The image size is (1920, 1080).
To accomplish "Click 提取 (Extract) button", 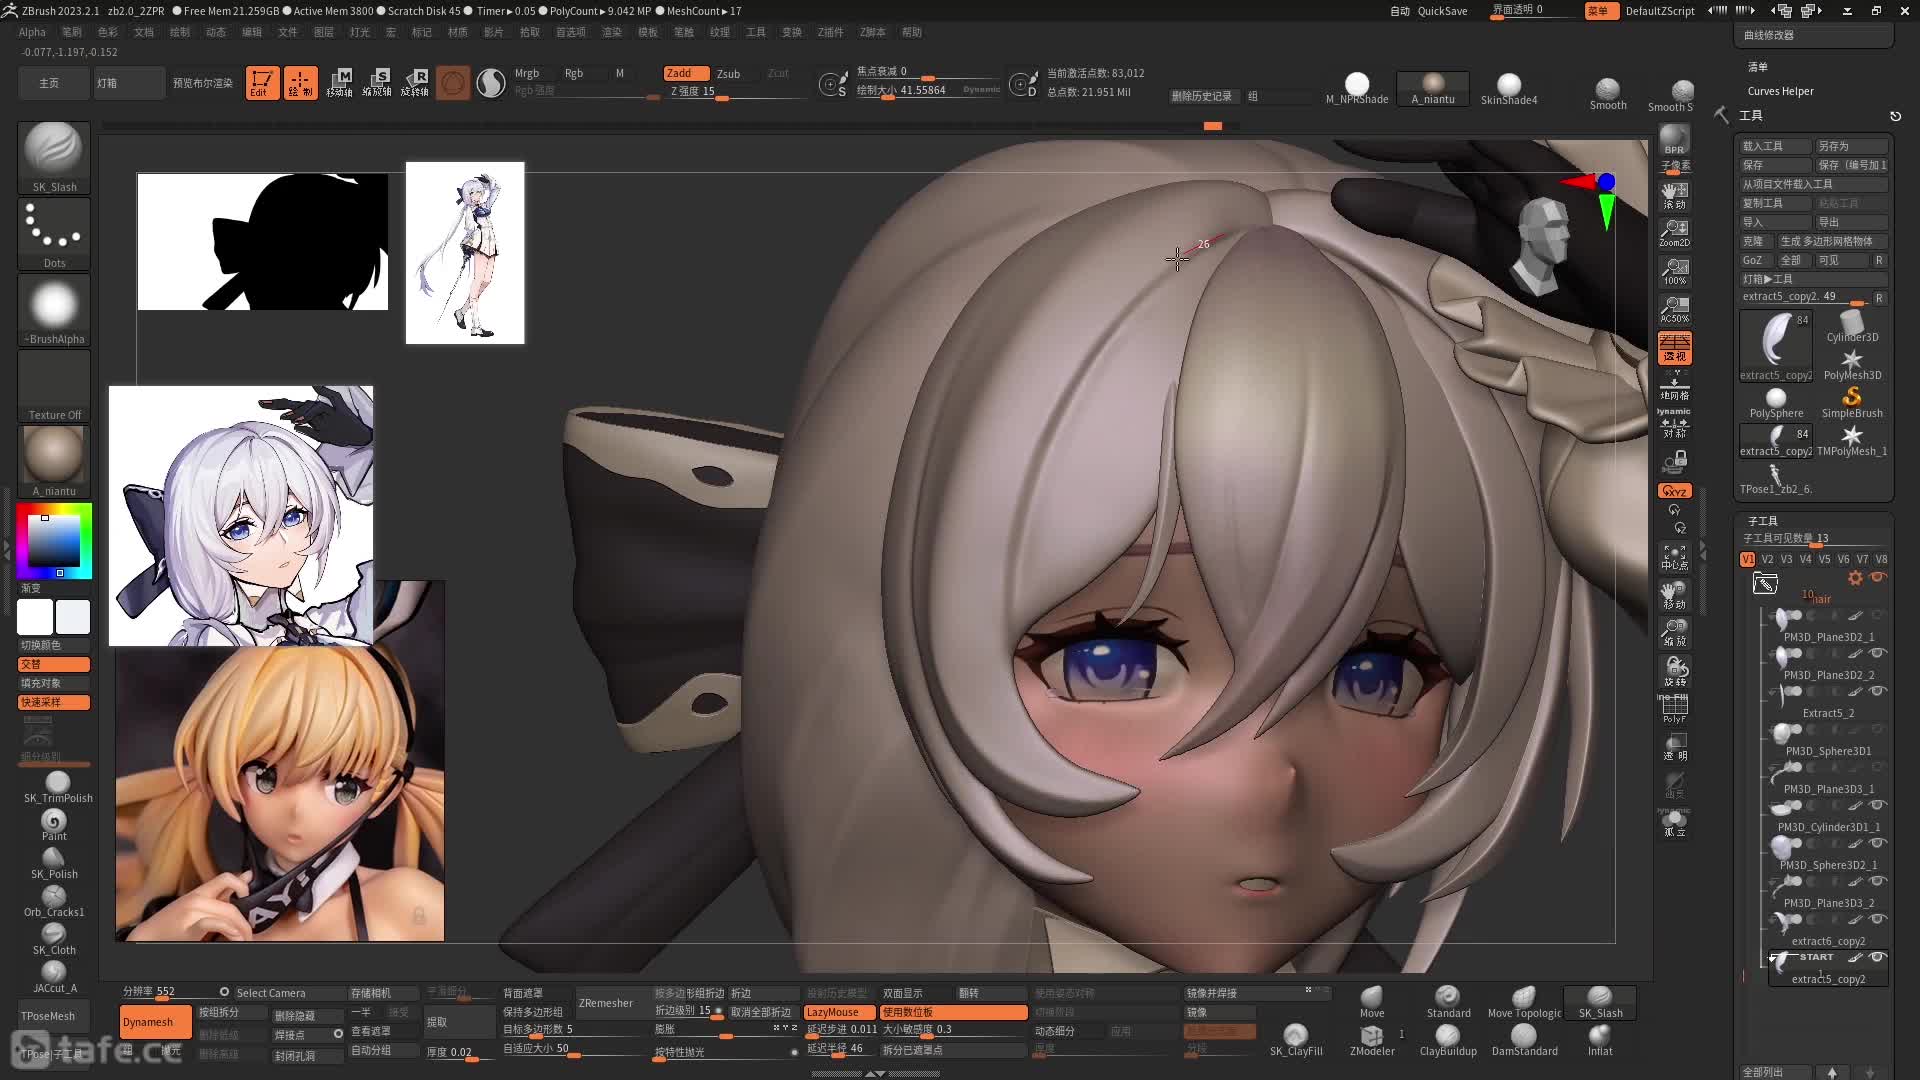I will [x=460, y=1022].
